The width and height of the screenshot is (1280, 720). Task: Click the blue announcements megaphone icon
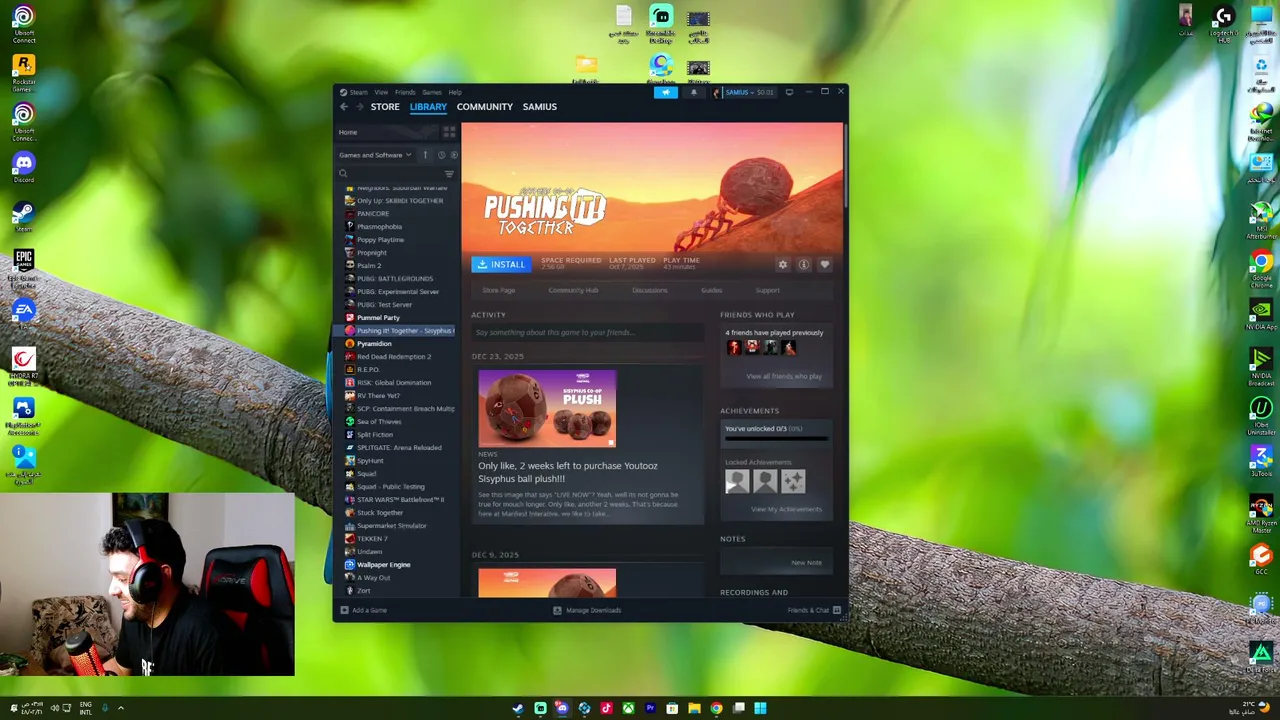point(666,92)
